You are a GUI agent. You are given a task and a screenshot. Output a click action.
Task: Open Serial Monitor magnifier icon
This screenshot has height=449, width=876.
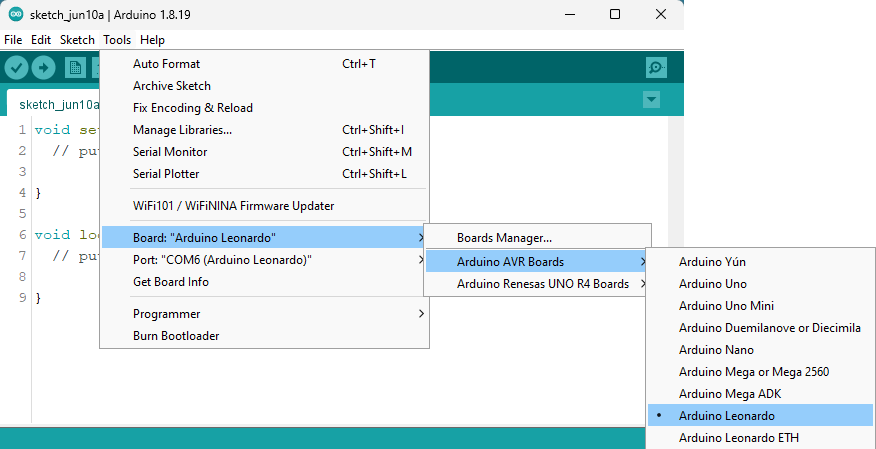(656, 68)
